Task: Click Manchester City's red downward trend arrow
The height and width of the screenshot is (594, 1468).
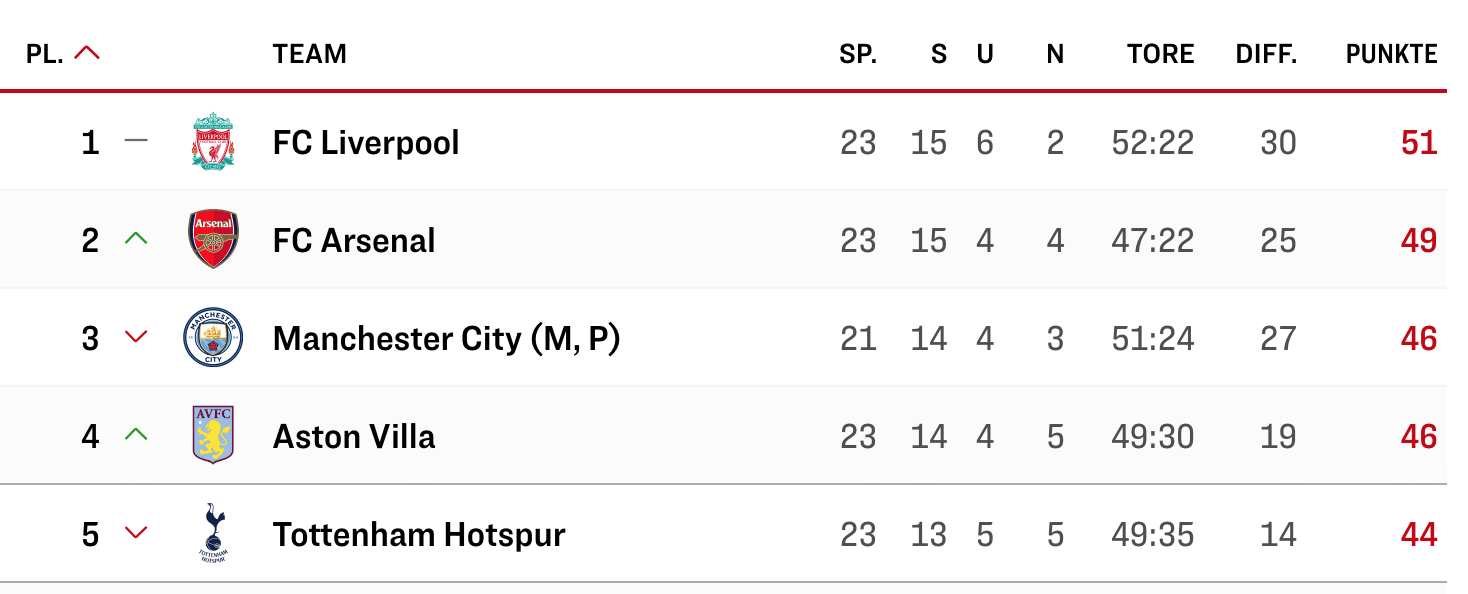Action: (x=136, y=338)
